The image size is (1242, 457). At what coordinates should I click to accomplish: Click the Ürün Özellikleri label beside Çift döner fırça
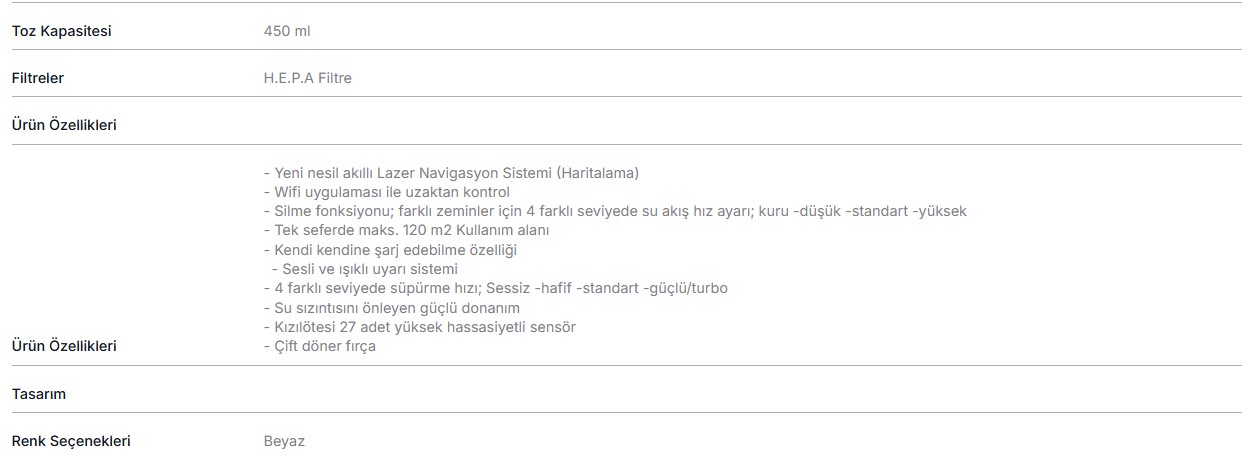[x=64, y=346]
